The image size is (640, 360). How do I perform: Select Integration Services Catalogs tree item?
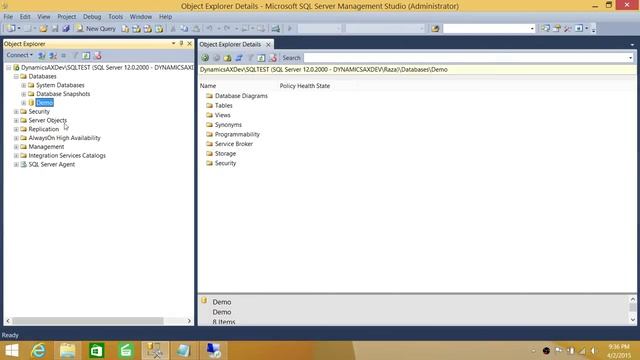[x=67, y=156]
